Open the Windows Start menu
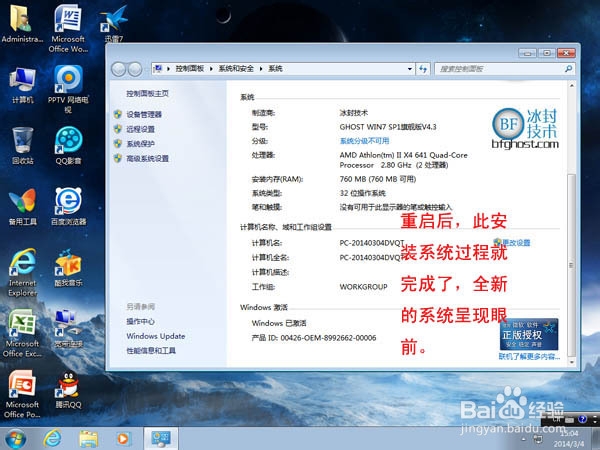The height and width of the screenshot is (450, 600). tap(16, 438)
